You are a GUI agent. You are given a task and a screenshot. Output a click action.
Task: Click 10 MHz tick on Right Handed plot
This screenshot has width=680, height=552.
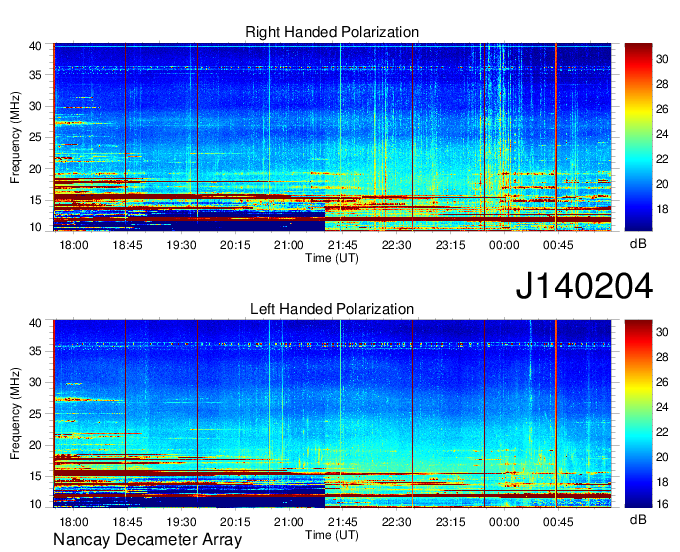click(x=35, y=227)
